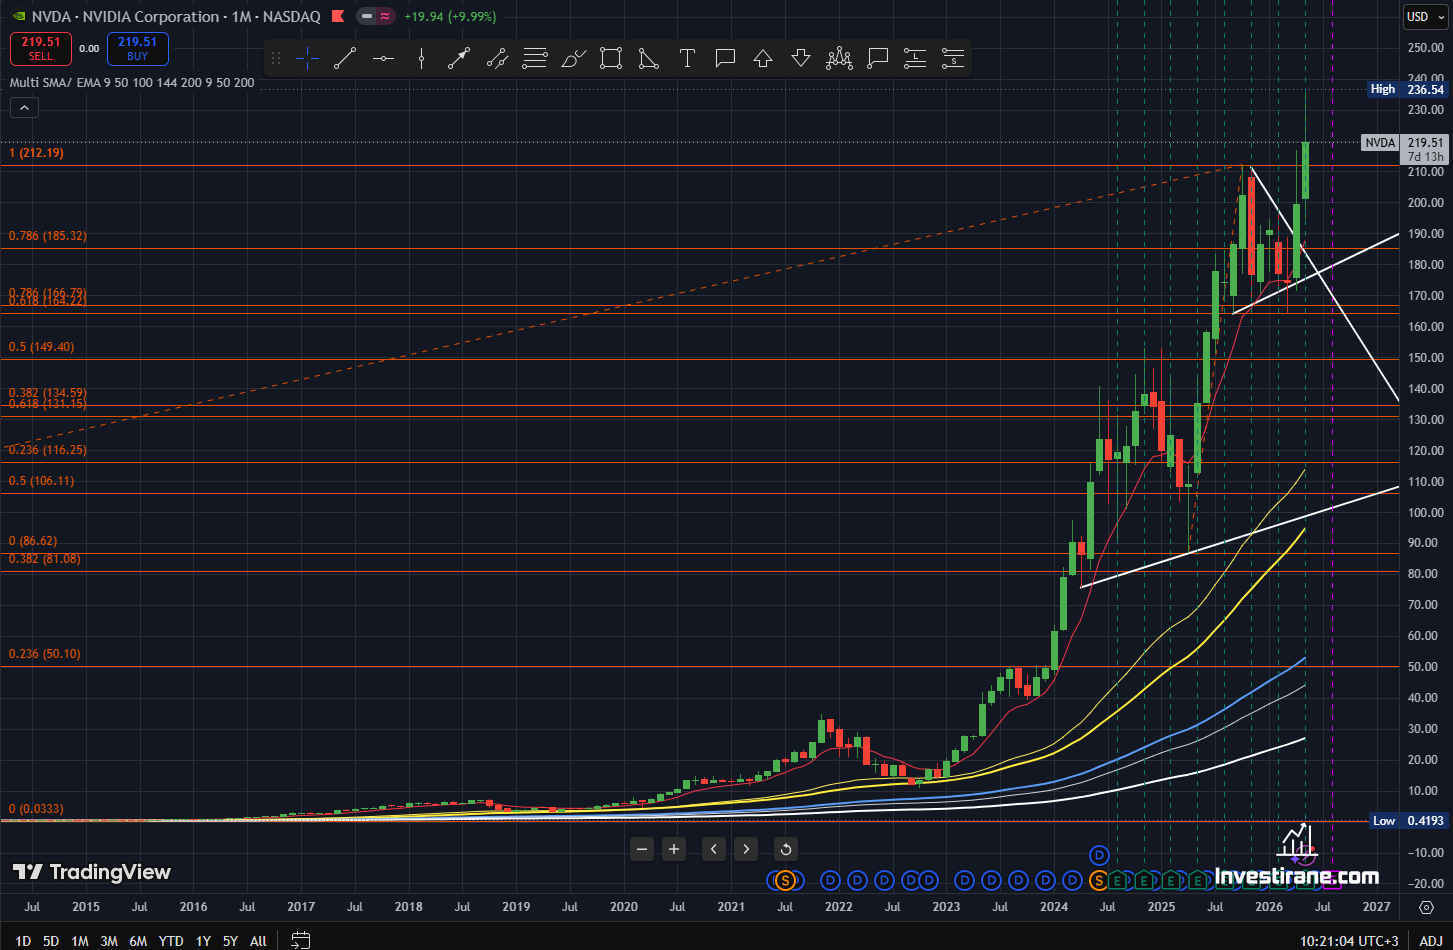Viewport: 1453px width, 950px height.
Task: Open the price scale settings hexagon
Action: point(1426,907)
